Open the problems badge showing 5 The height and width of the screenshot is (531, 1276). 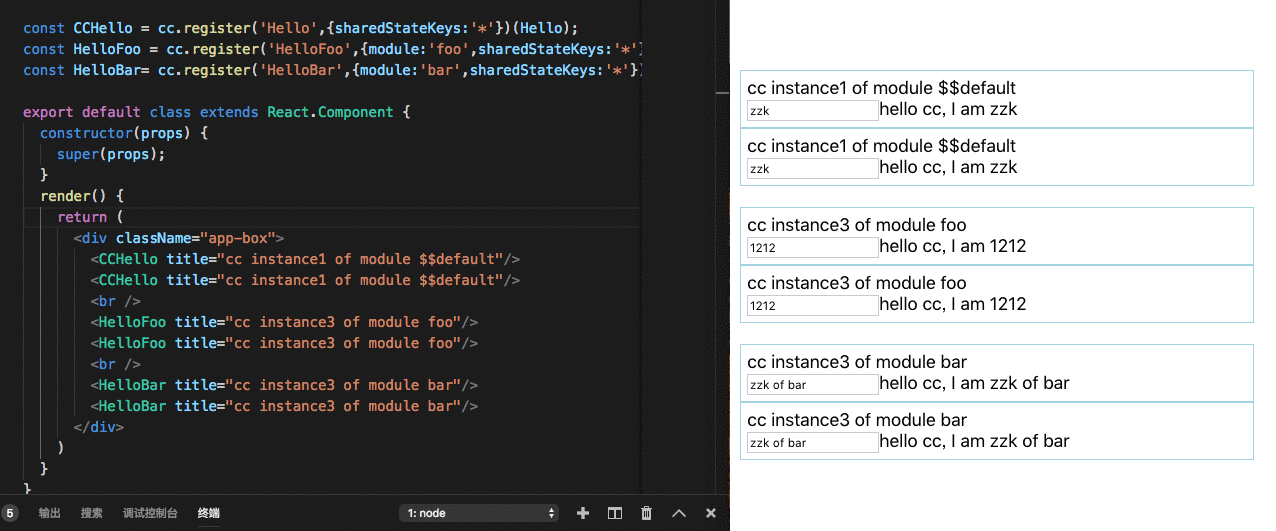click(x=10, y=512)
